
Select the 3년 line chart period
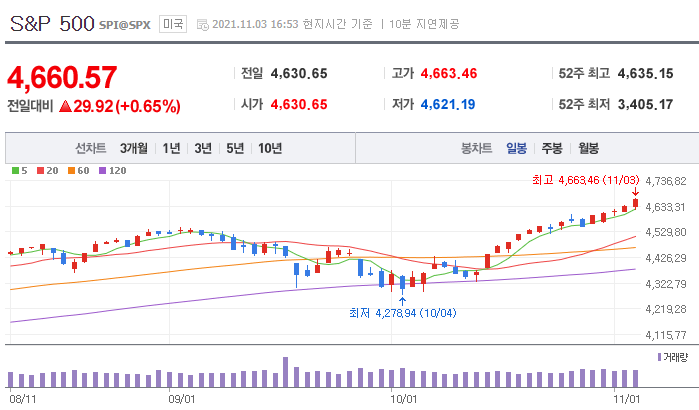[x=203, y=148]
